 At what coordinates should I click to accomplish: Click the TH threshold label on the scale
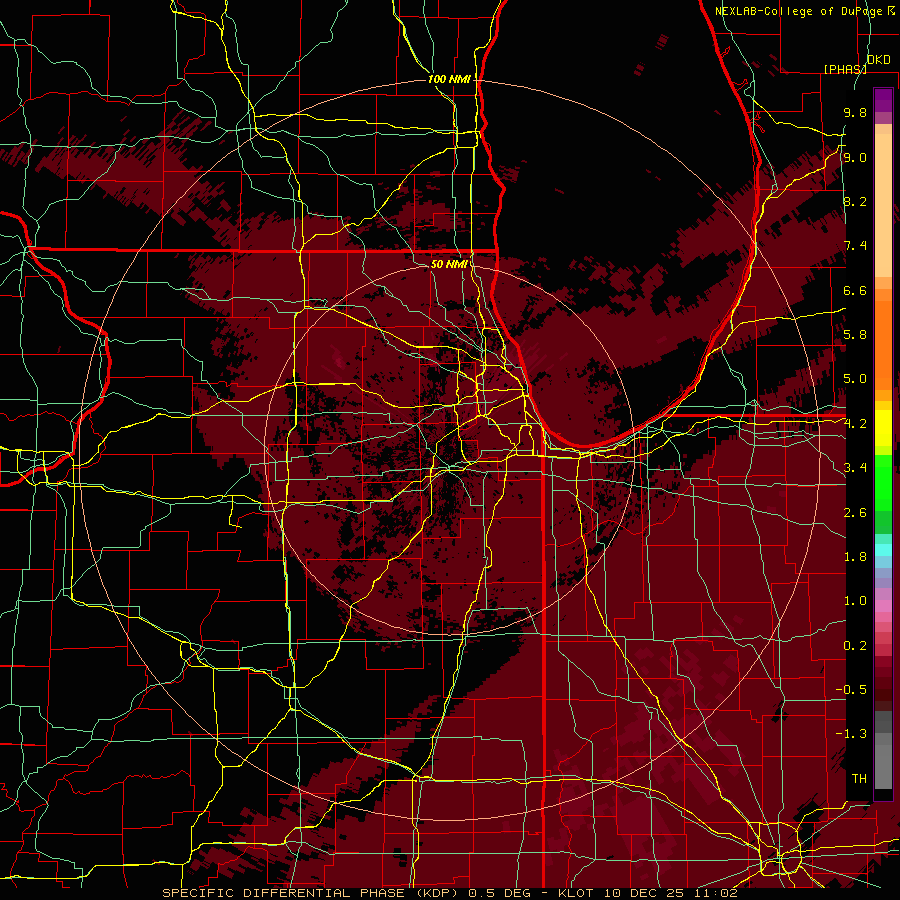(859, 778)
